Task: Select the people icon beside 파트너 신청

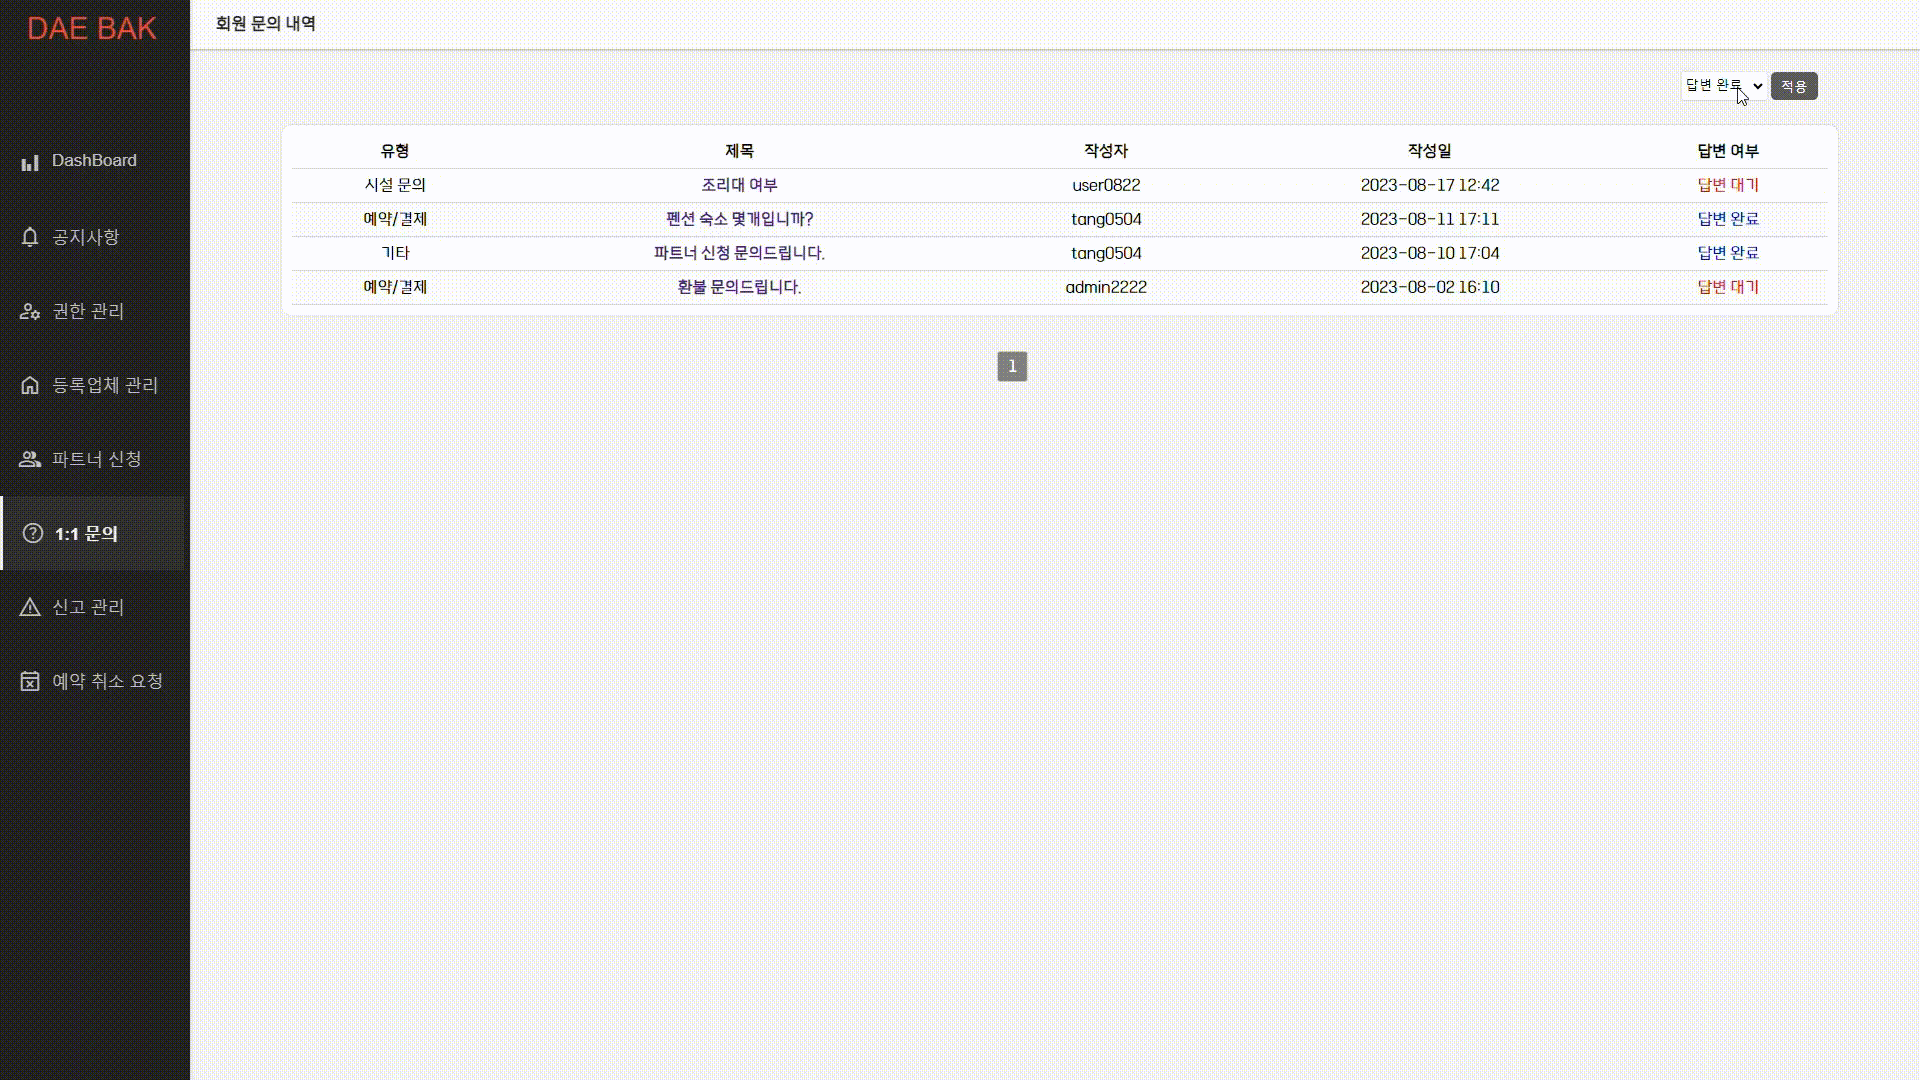Action: tap(28, 459)
